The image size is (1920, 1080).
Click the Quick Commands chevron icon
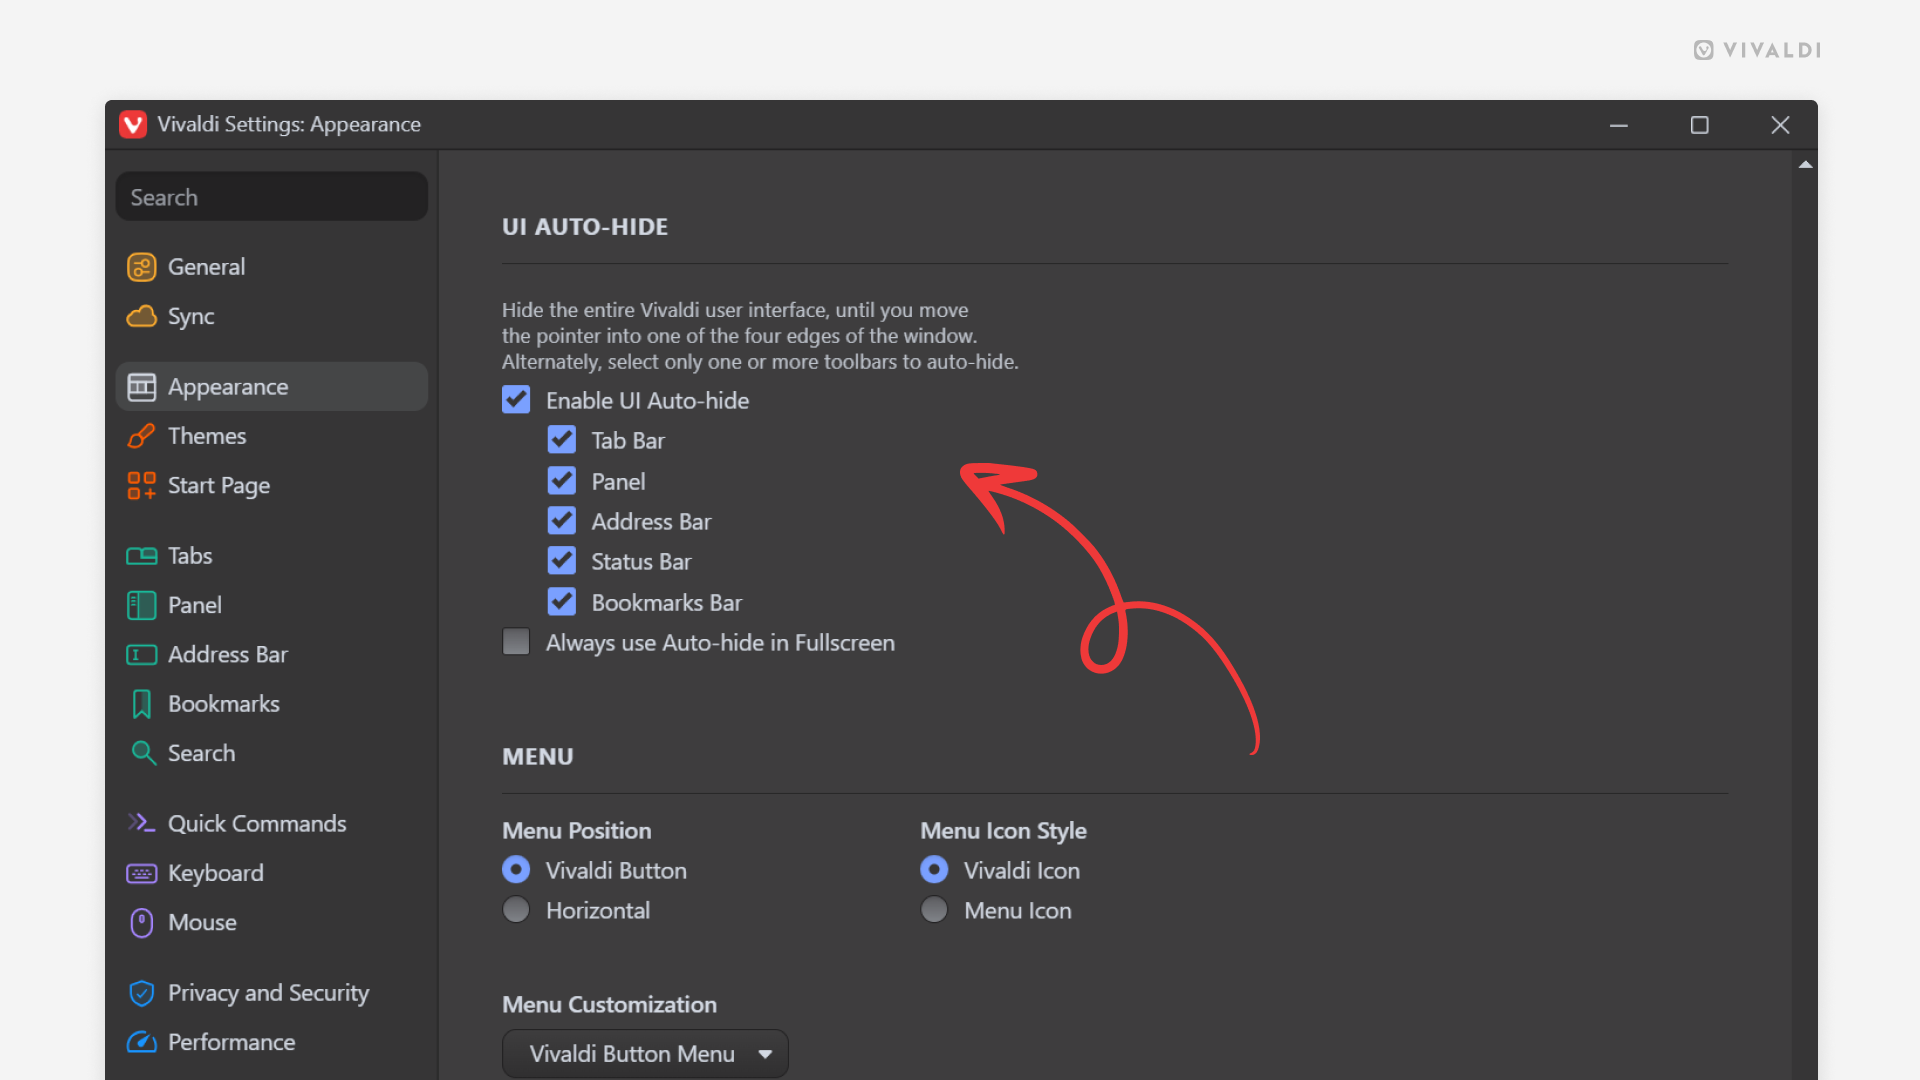coord(141,823)
